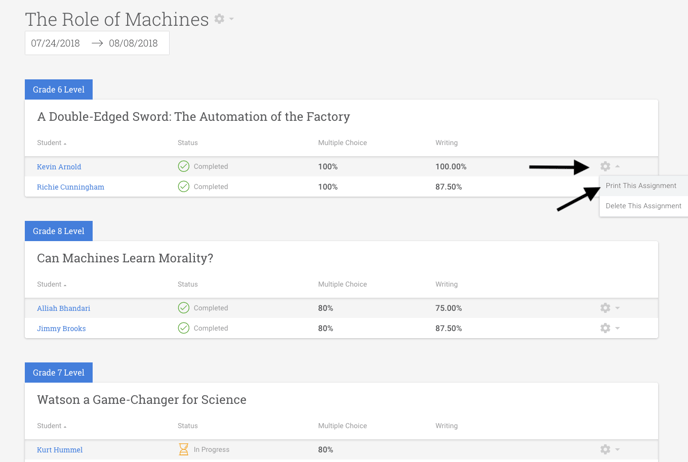The width and height of the screenshot is (688, 462).
Task: Open gear menu for Jimmy Brooks
Action: tap(605, 328)
